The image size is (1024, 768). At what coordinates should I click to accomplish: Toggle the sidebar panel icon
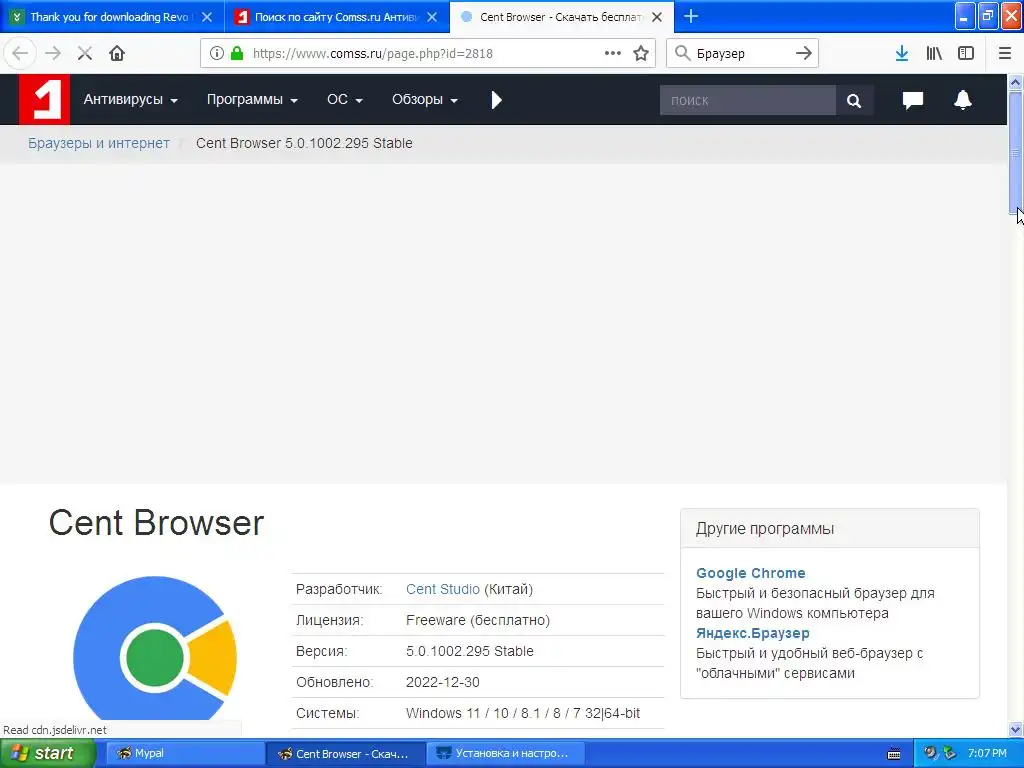tap(966, 54)
